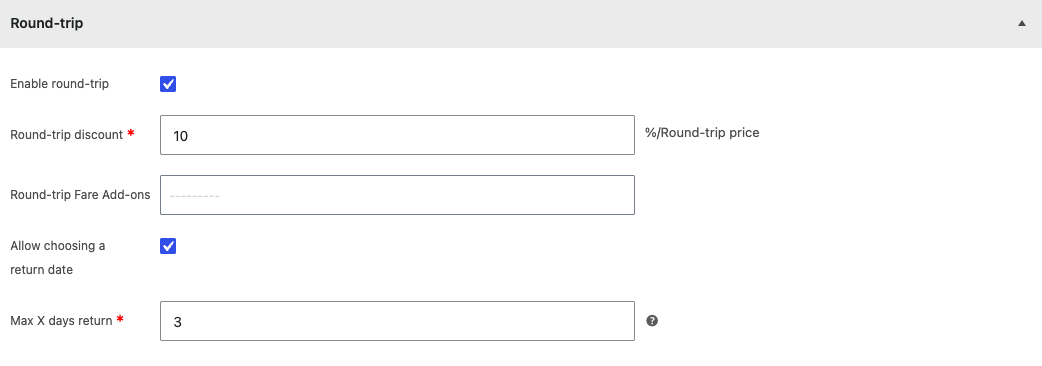Image resolution: width=1042 pixels, height=366 pixels.
Task: Click the Round-trip Fare Add-ons label
Action: 80,195
